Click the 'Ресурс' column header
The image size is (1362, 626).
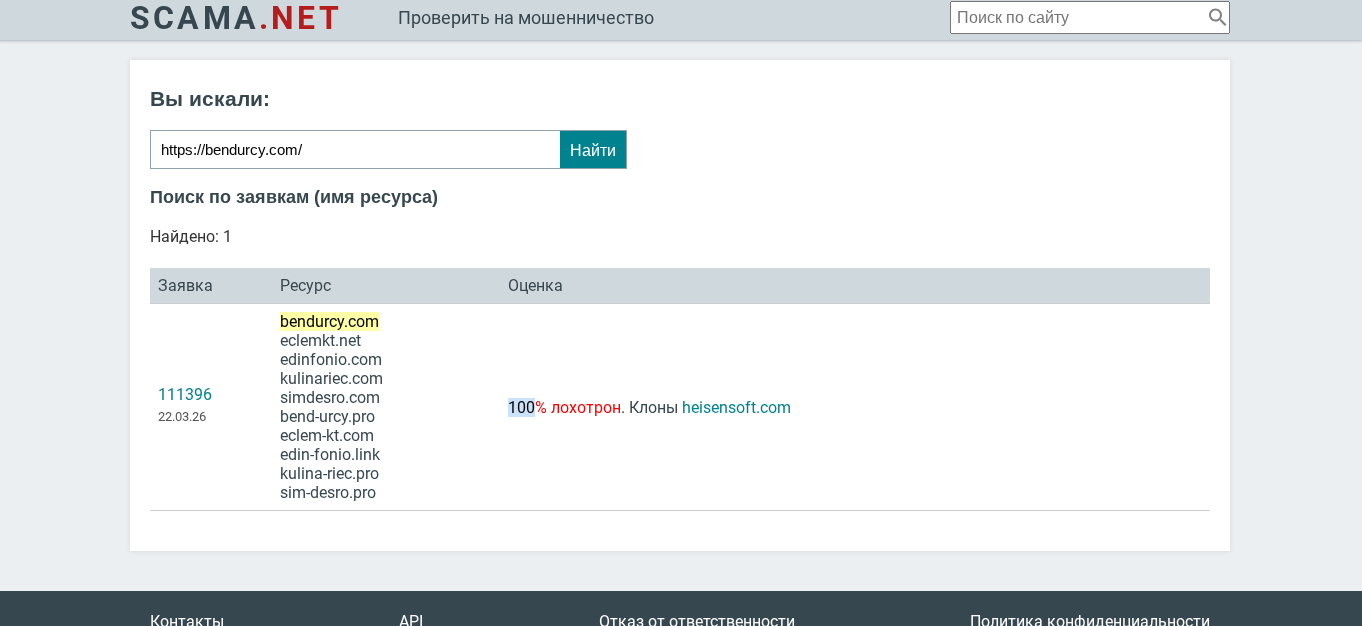305,286
